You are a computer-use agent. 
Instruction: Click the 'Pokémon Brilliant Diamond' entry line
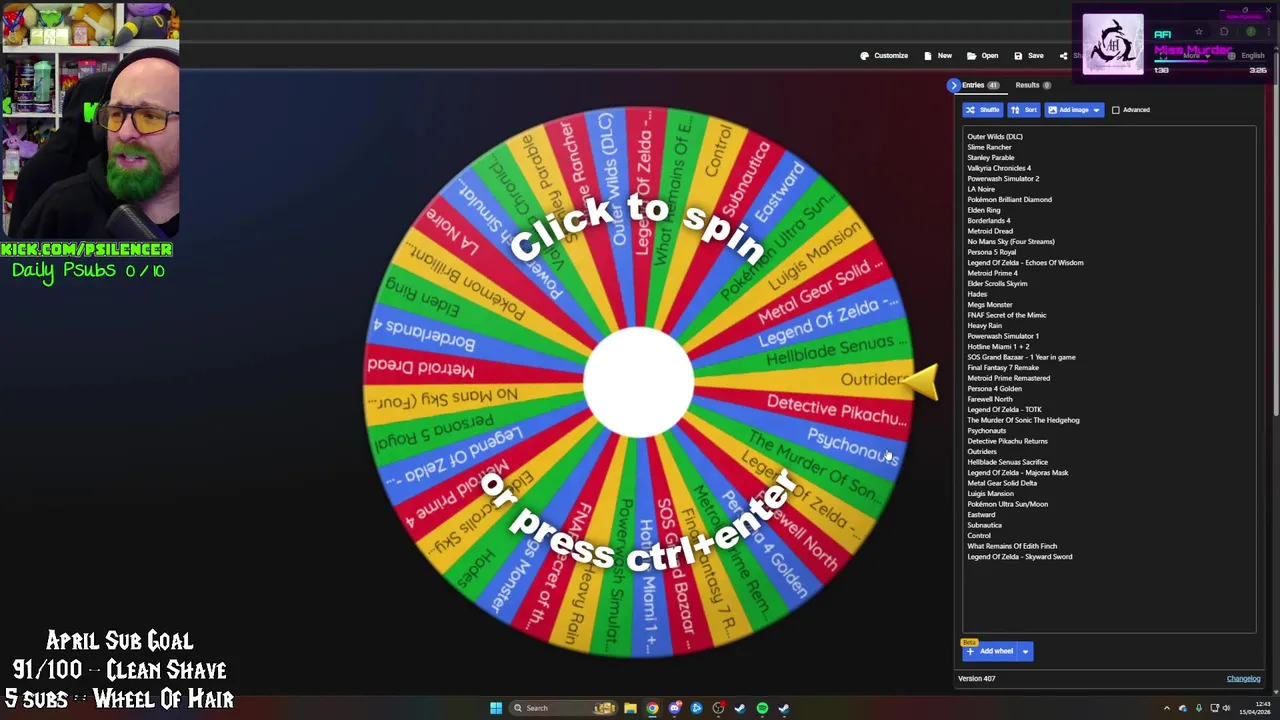tap(1009, 200)
